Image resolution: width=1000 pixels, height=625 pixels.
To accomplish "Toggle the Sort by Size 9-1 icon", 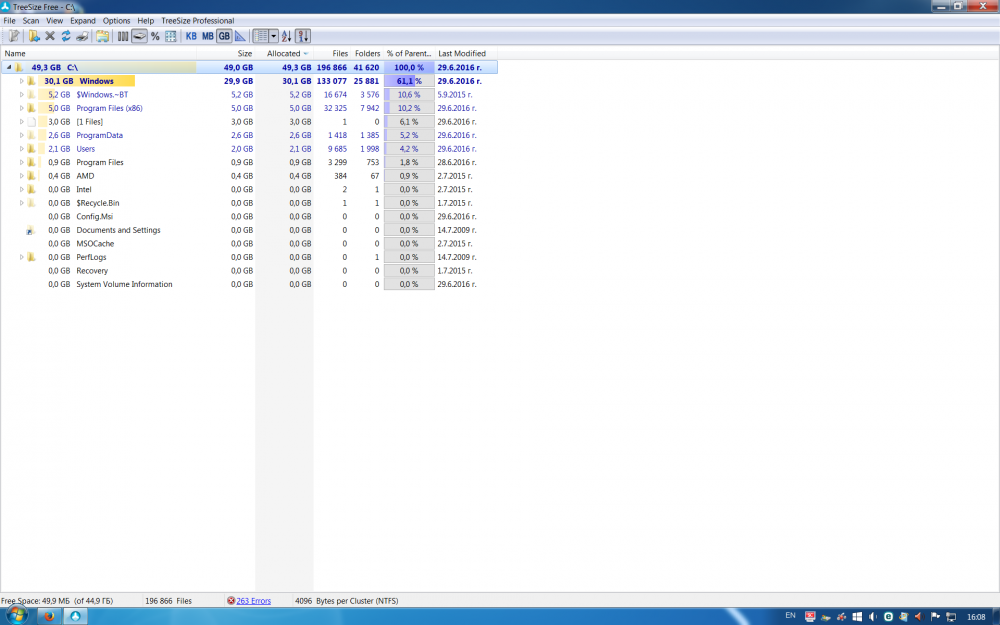I will [303, 36].
